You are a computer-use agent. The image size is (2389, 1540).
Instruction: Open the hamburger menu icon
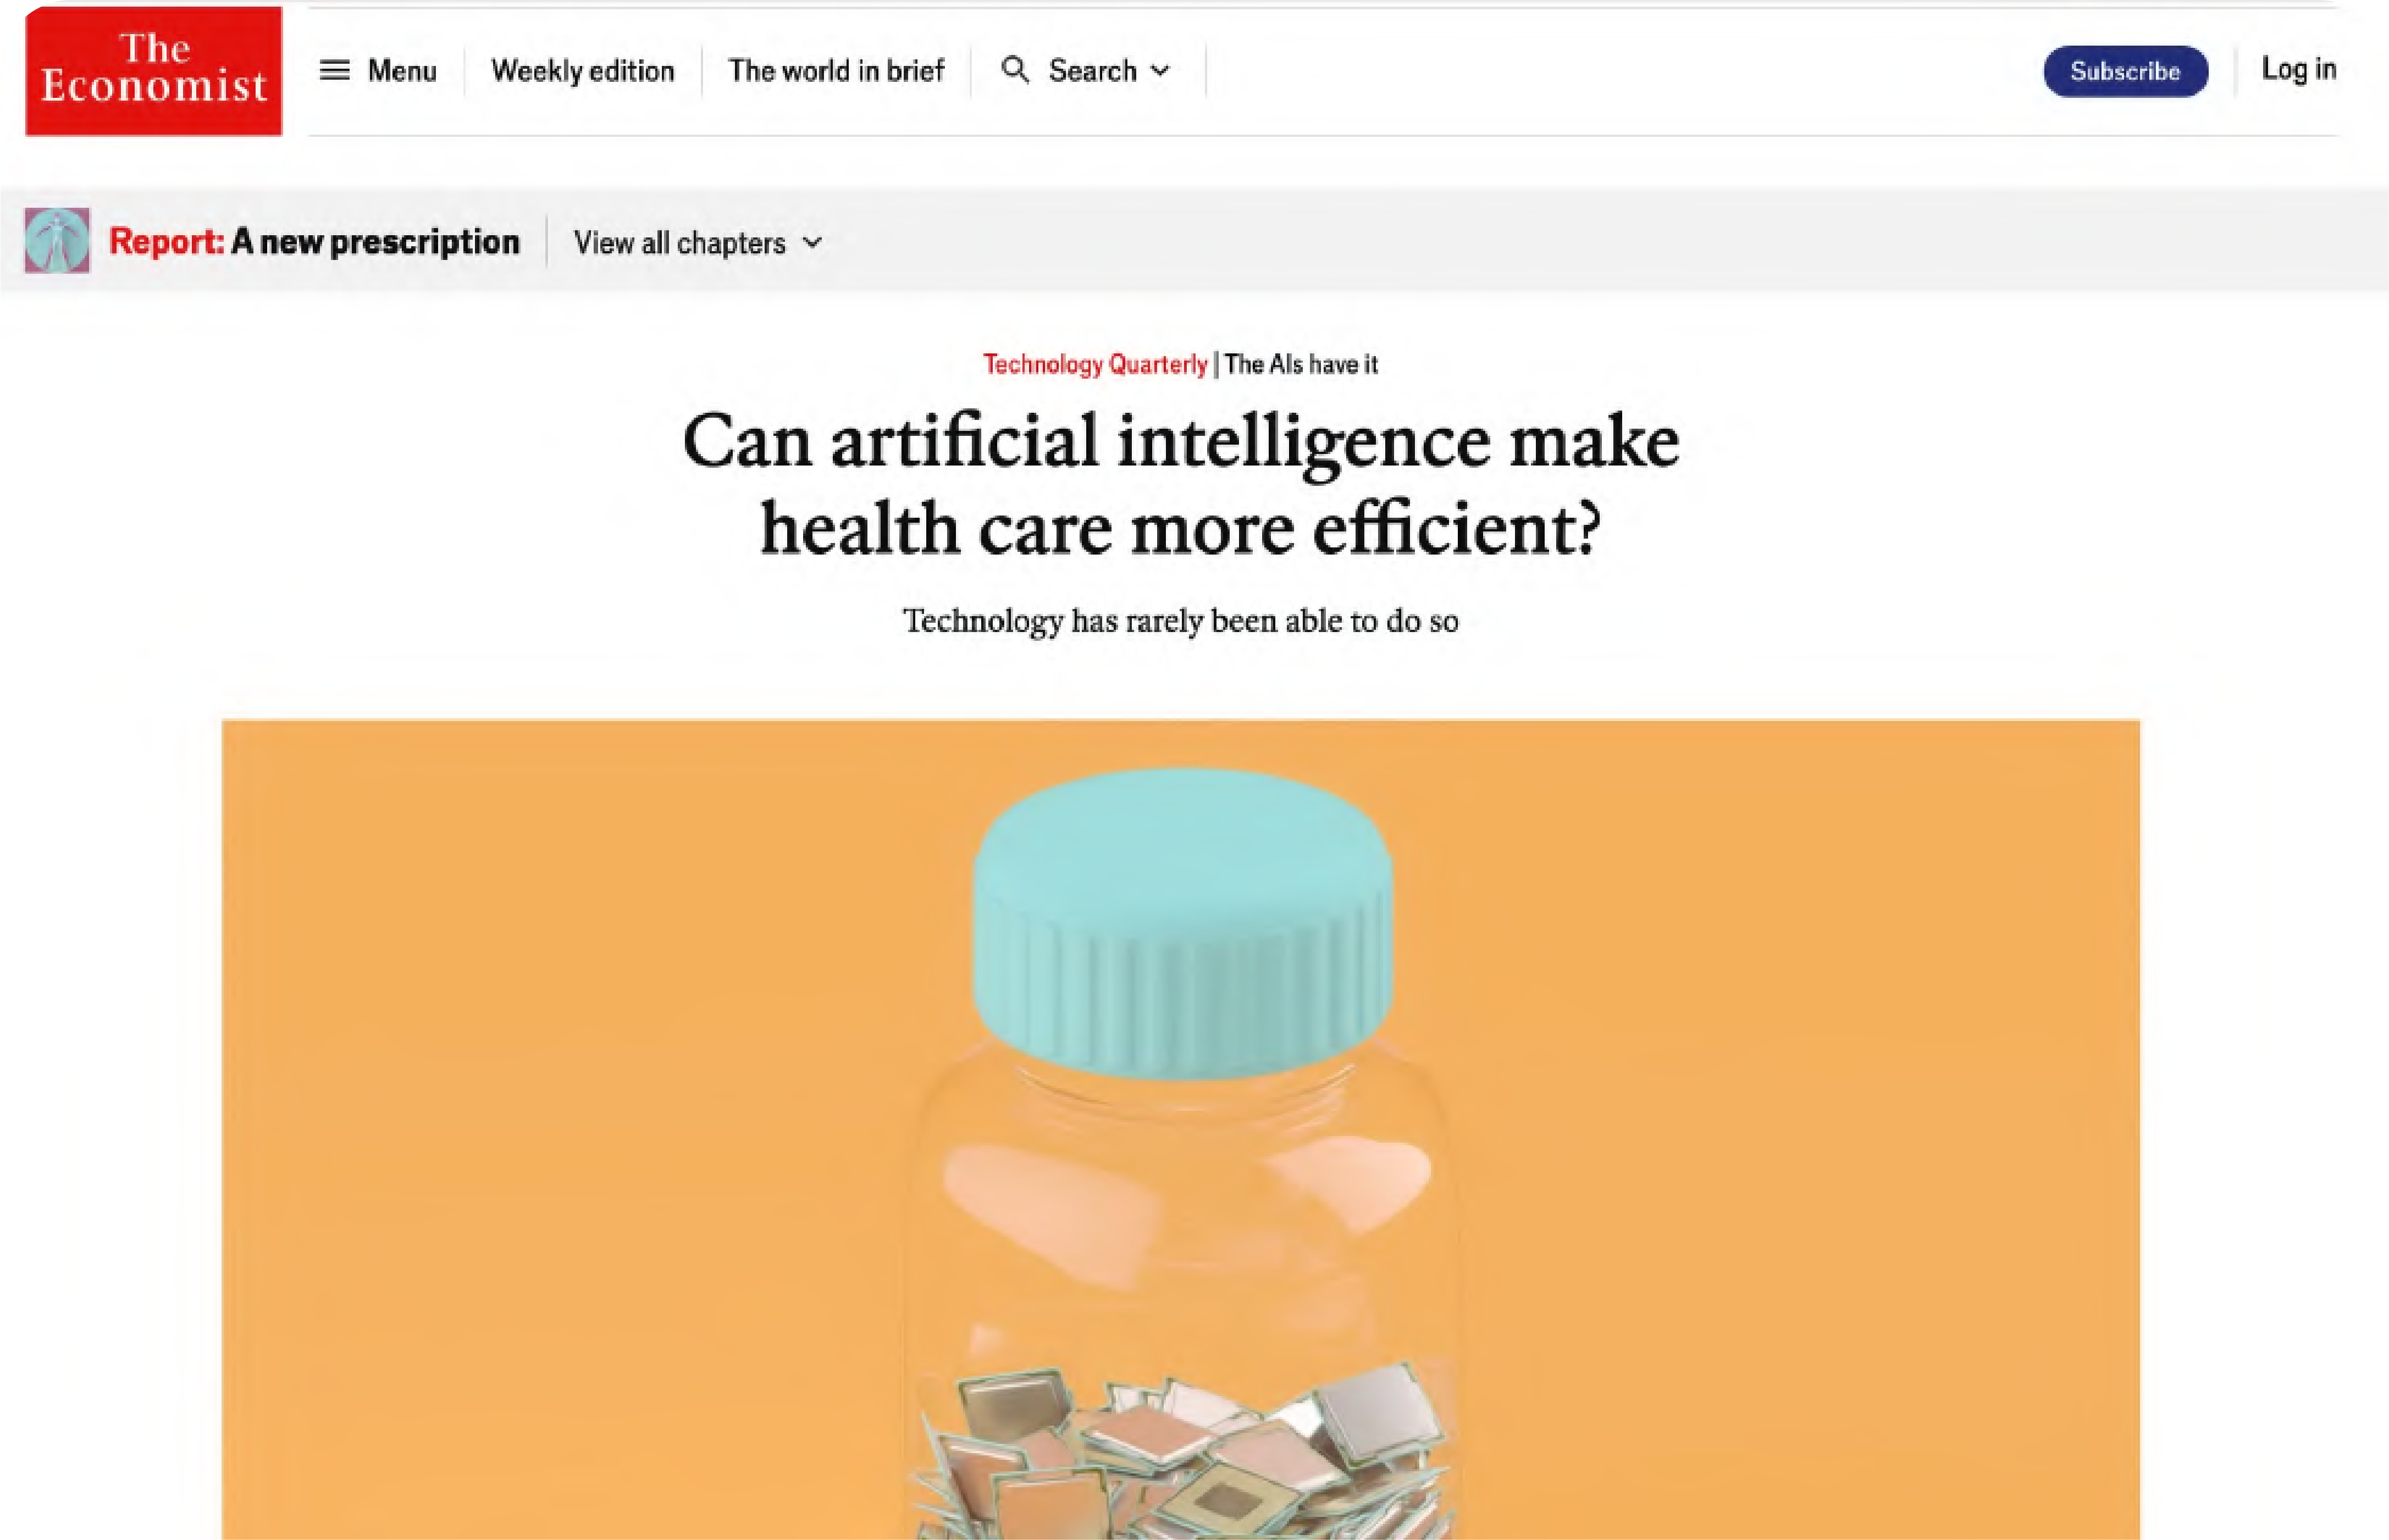pyautogui.click(x=334, y=71)
